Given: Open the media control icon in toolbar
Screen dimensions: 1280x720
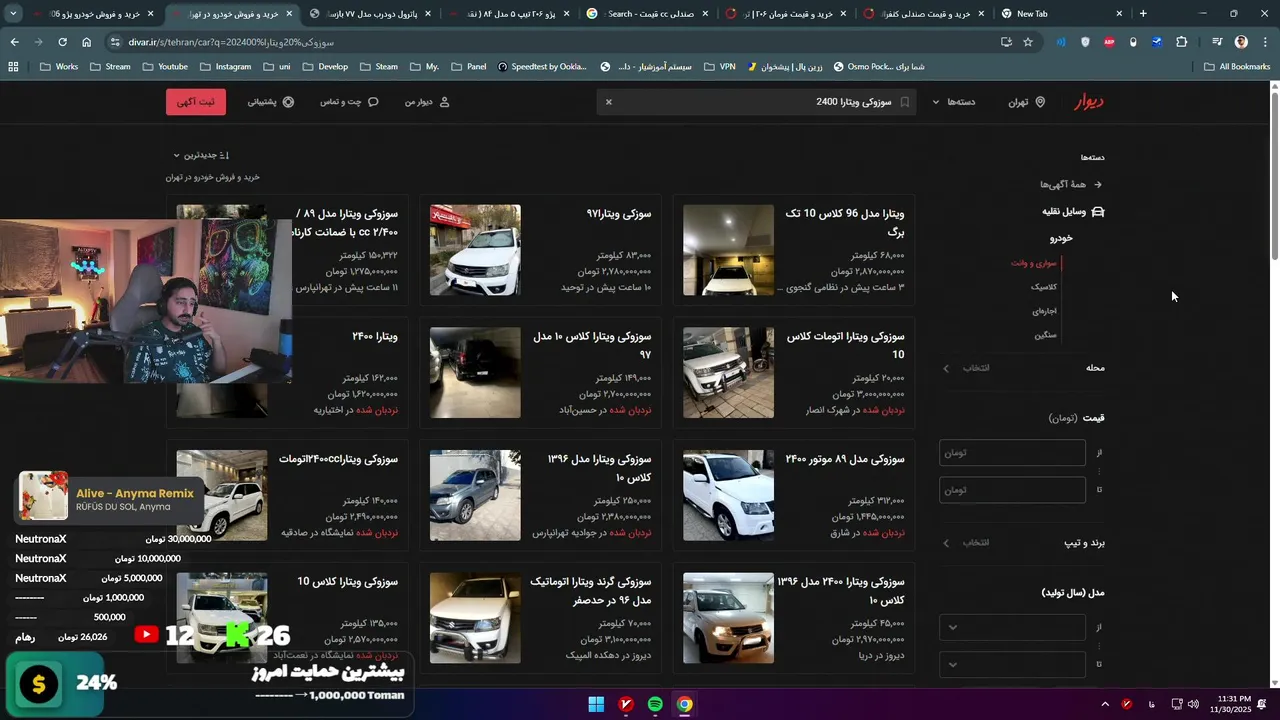Looking at the screenshot, I should 1217,42.
